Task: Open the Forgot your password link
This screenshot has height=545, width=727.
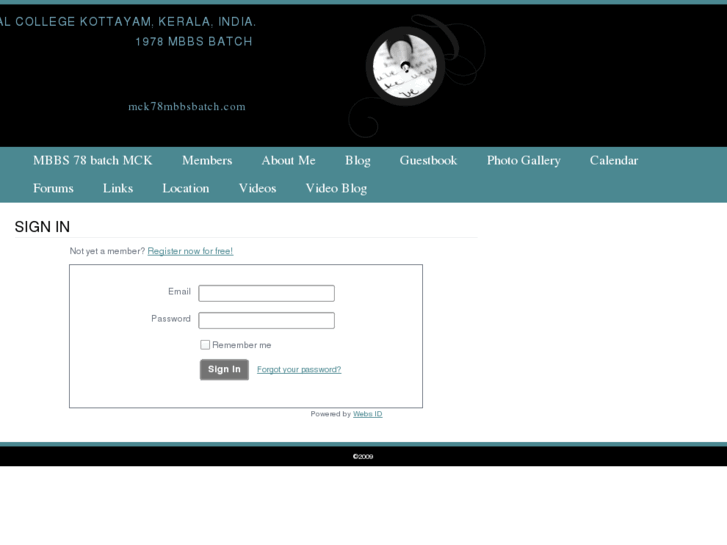Action: (x=299, y=370)
